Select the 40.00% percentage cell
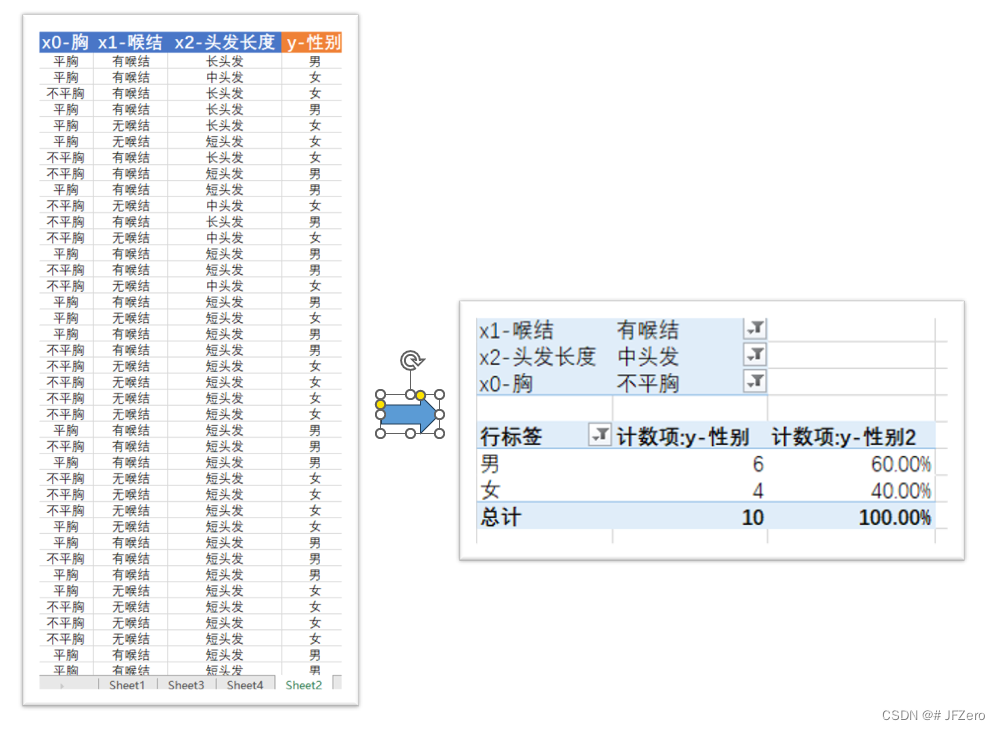 (901, 491)
